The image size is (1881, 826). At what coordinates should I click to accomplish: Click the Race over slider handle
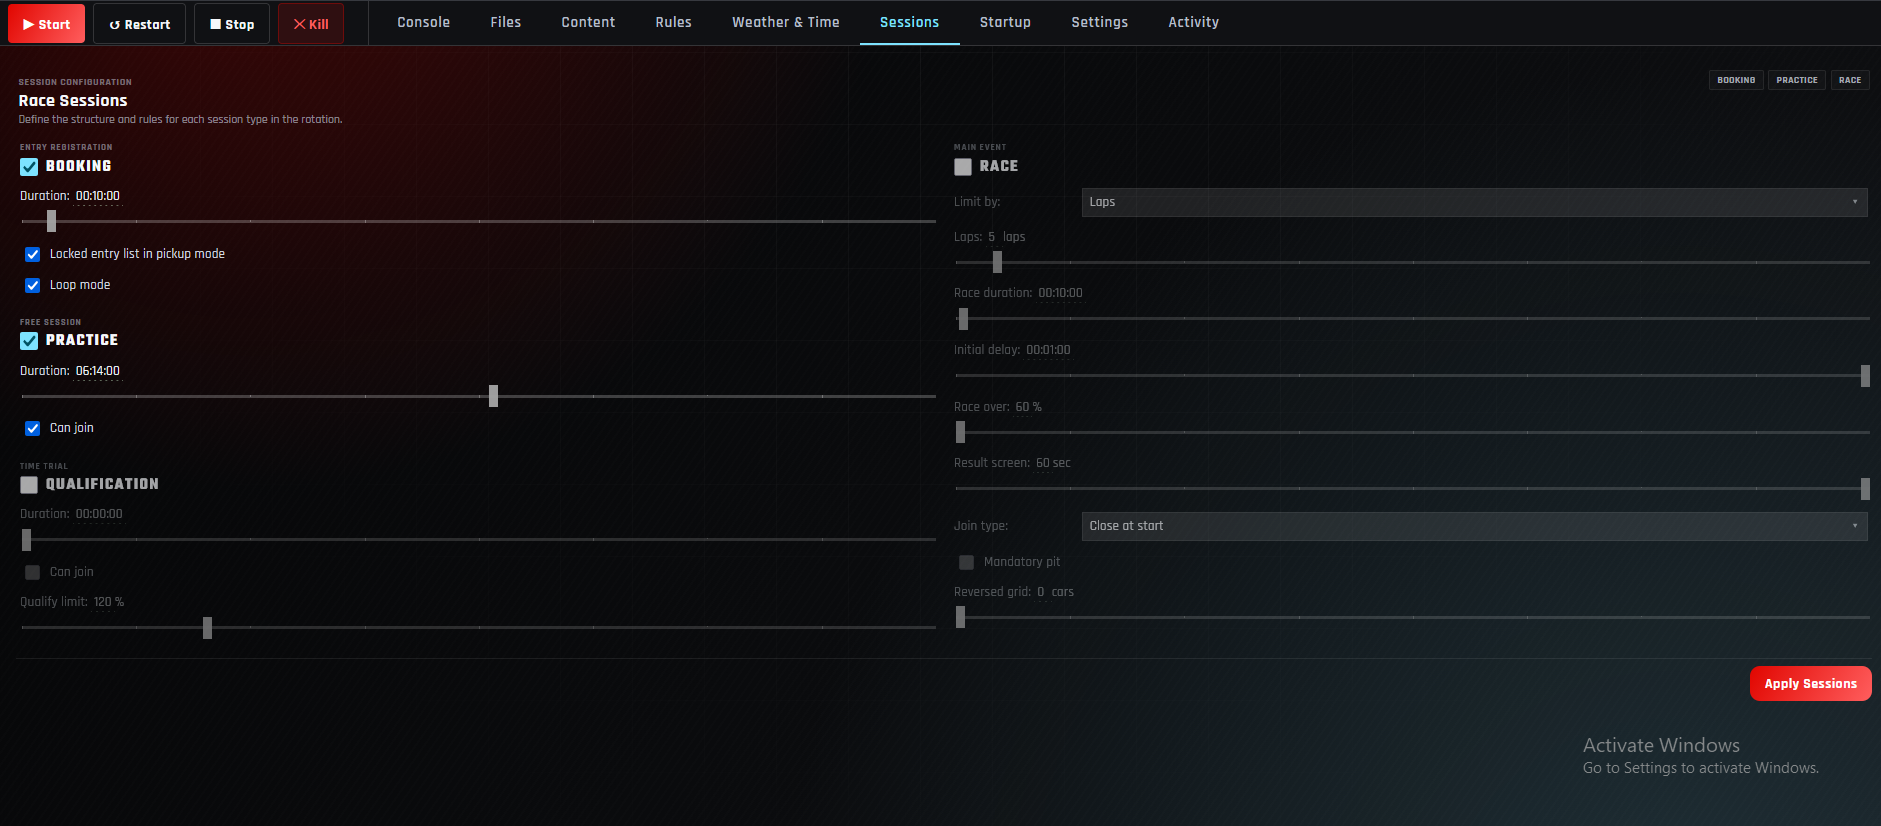960,432
